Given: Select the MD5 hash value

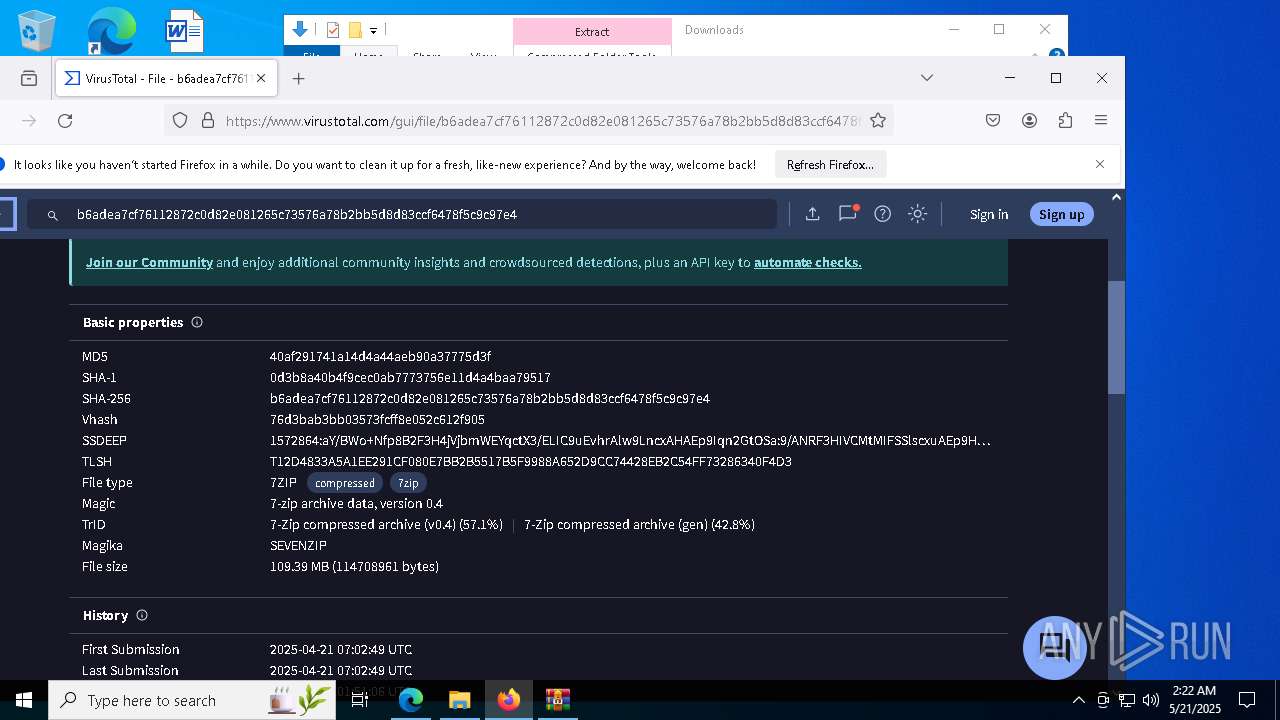Looking at the screenshot, I should pyautogui.click(x=380, y=357).
